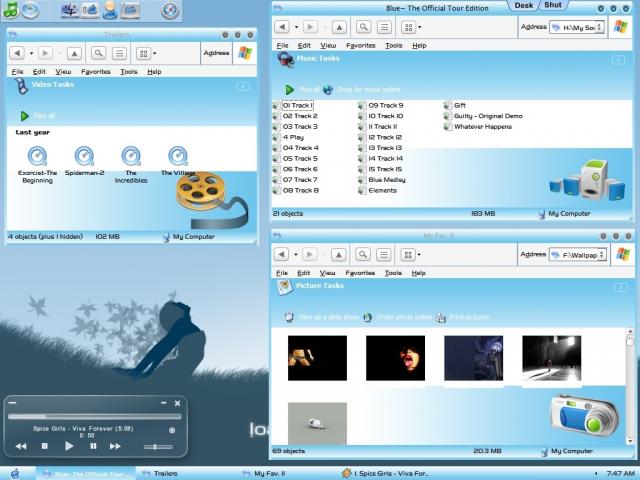
Task: Go back in Blue Official Tour Edition window
Action: pos(282,27)
